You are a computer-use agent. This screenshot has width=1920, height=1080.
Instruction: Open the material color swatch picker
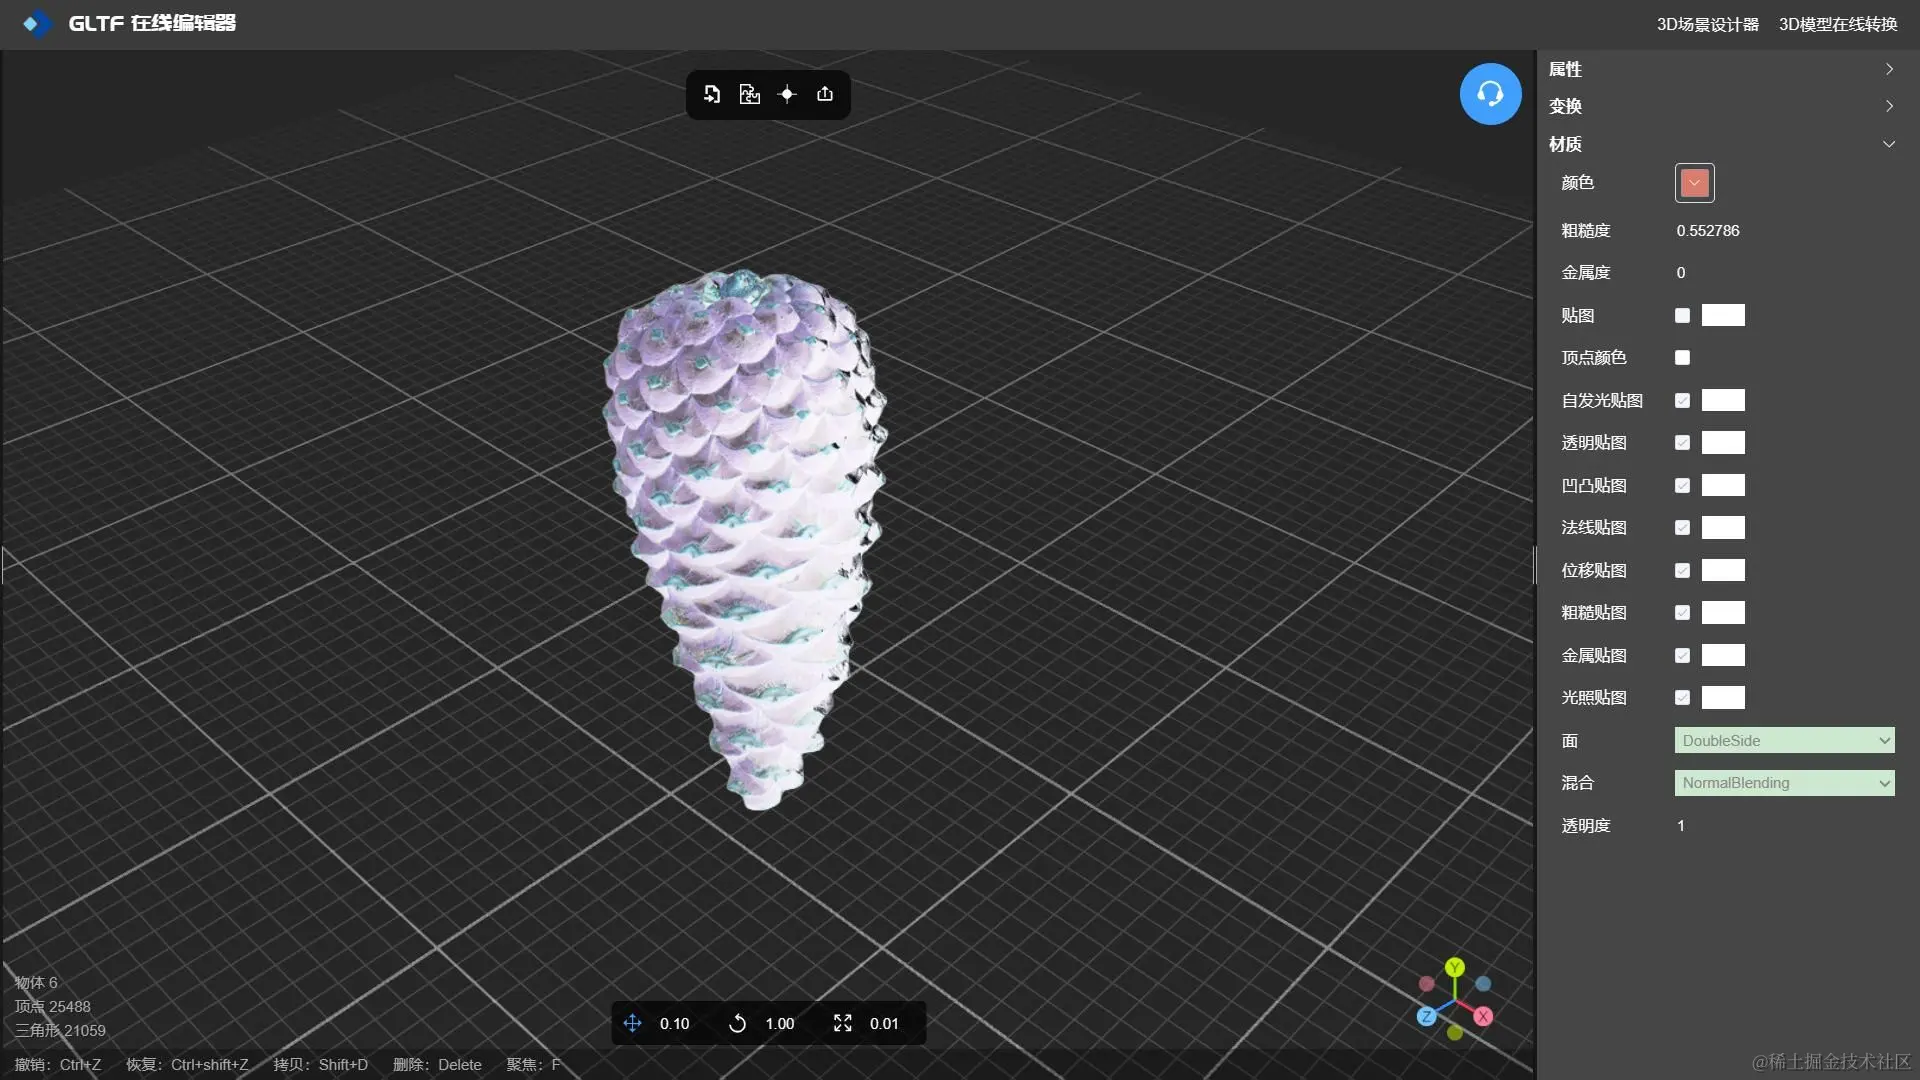coord(1694,183)
